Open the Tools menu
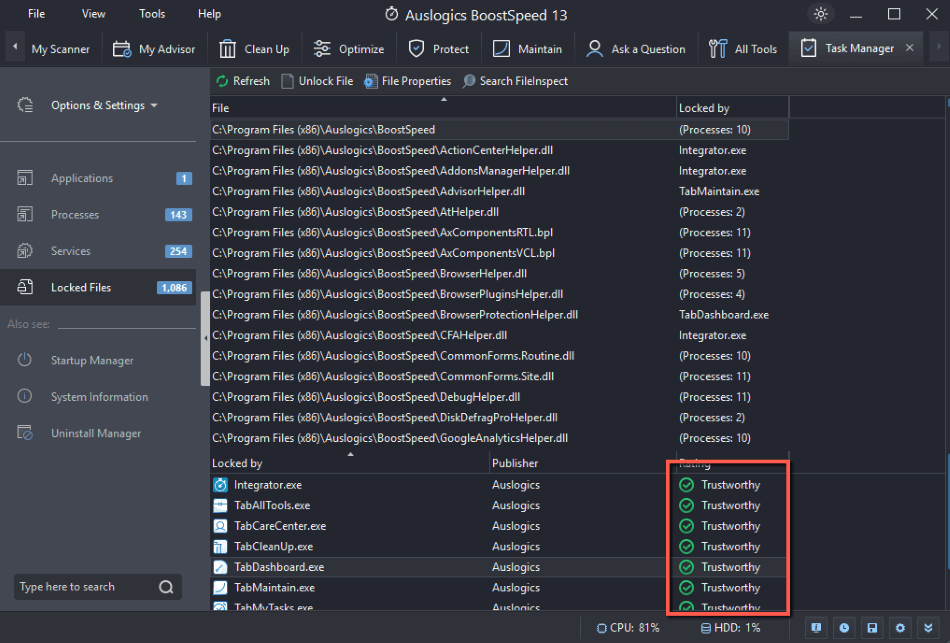The height and width of the screenshot is (643, 950). [x=151, y=14]
